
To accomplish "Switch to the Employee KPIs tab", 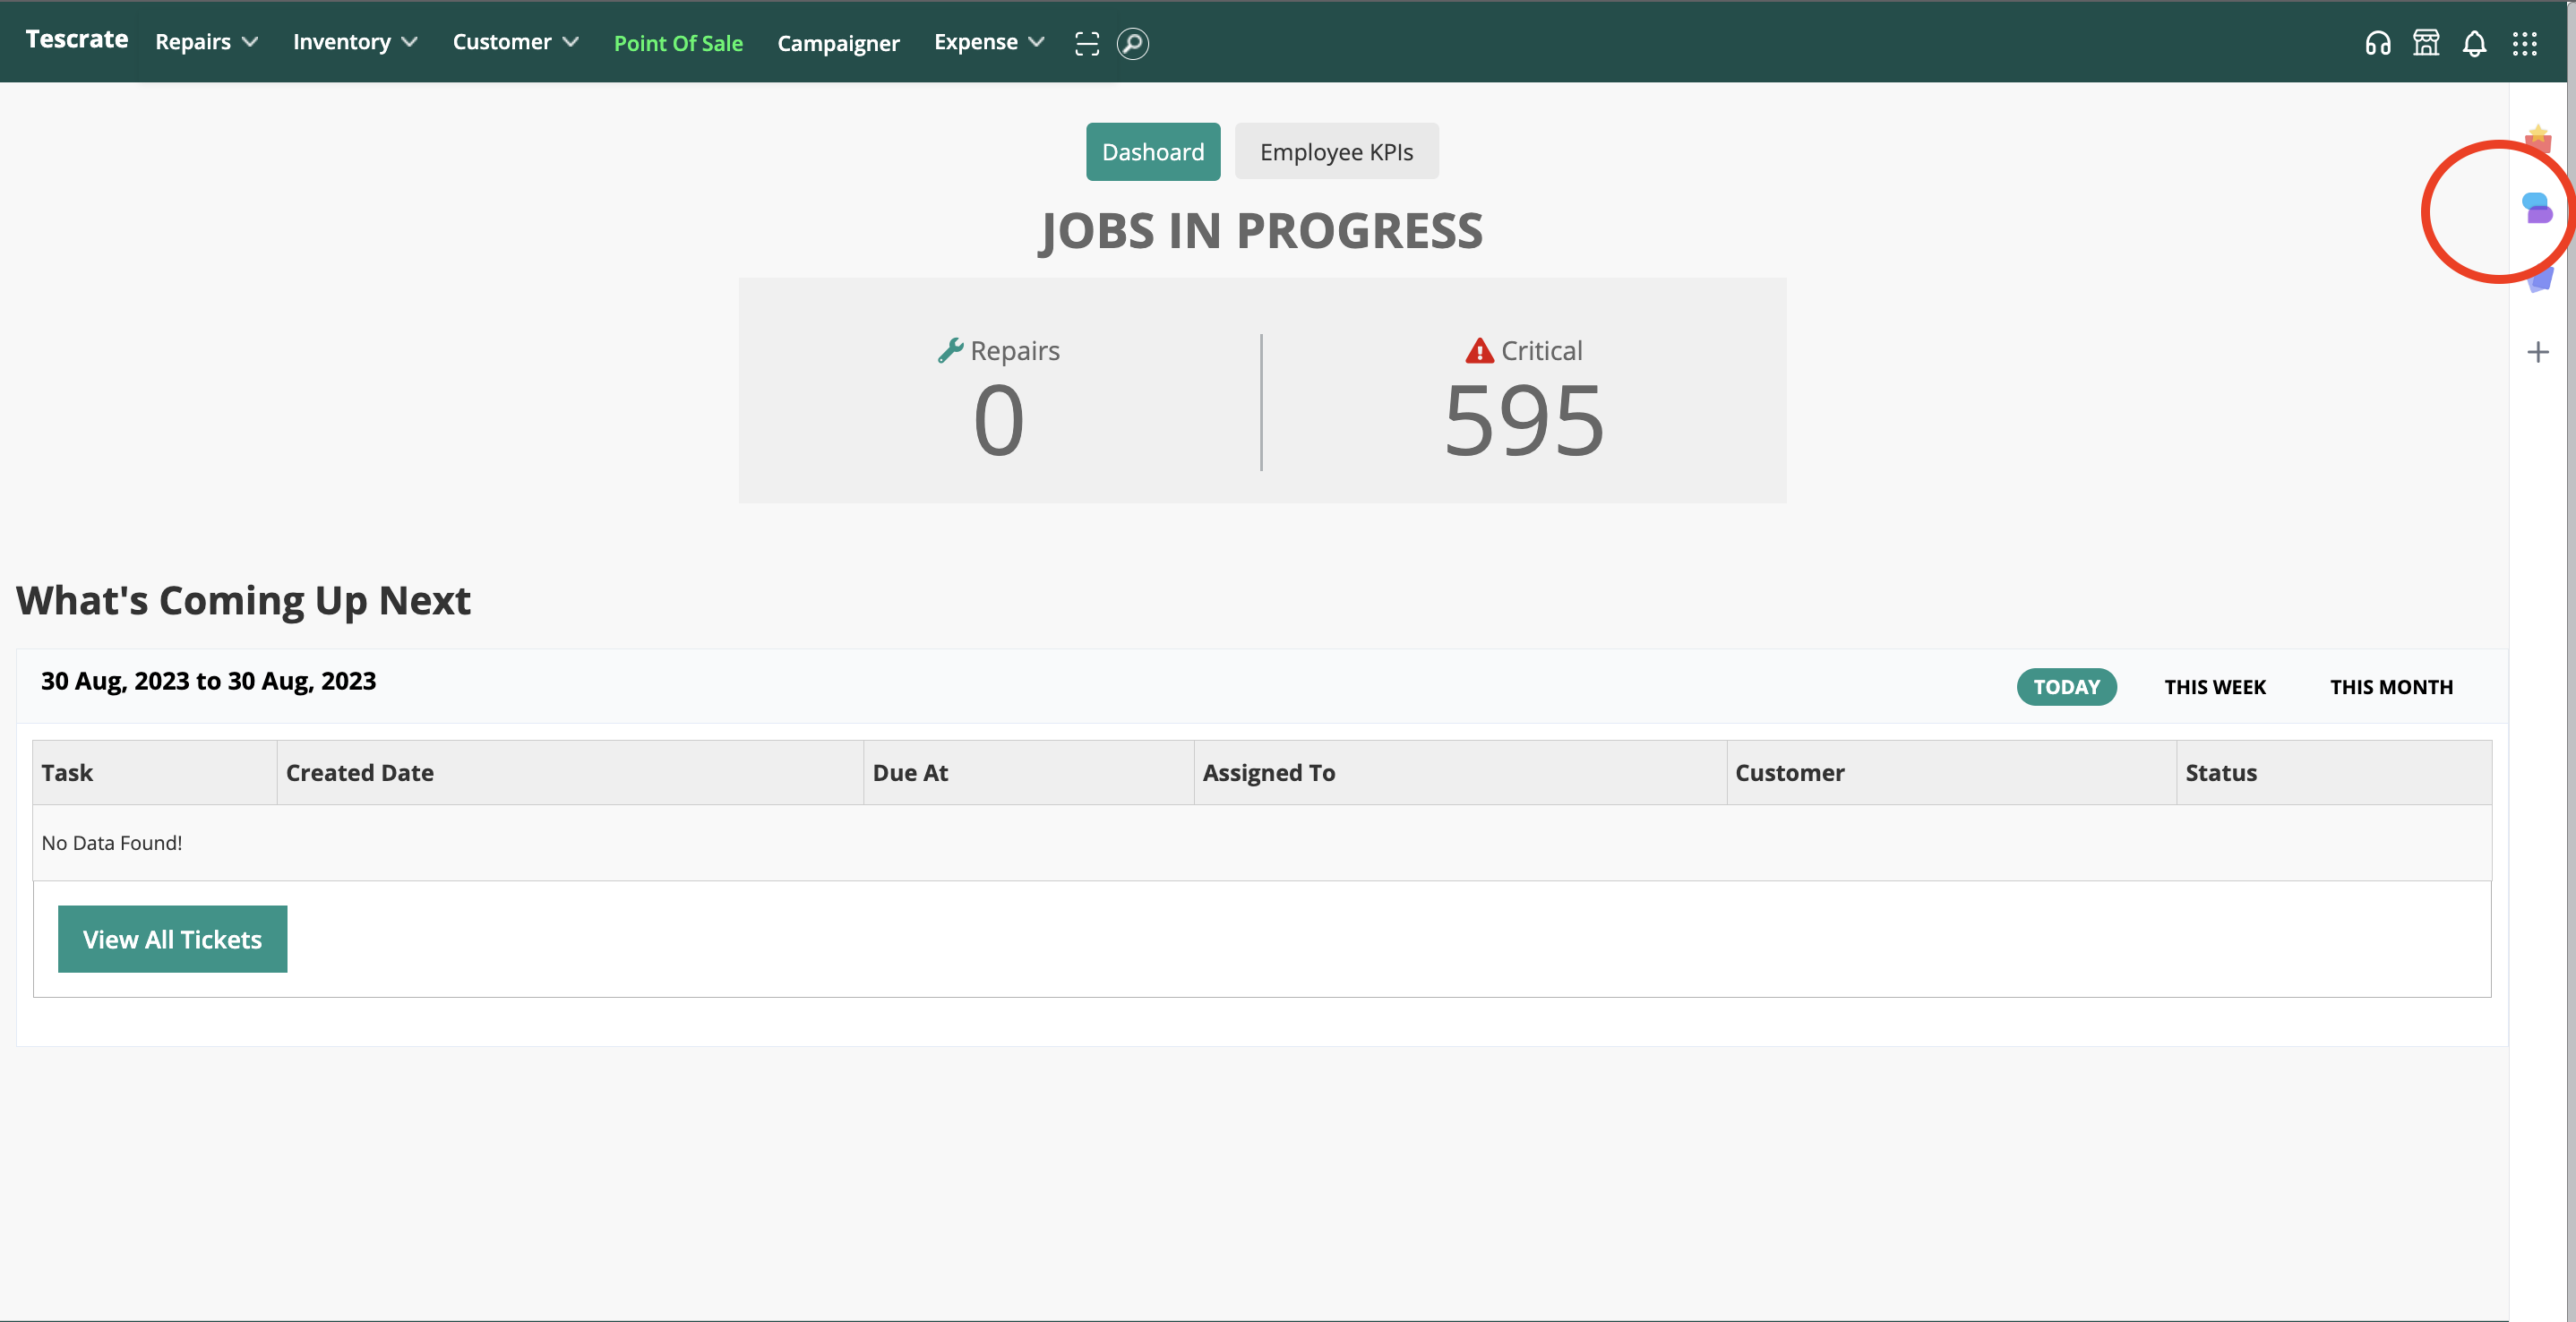I will (1336, 152).
